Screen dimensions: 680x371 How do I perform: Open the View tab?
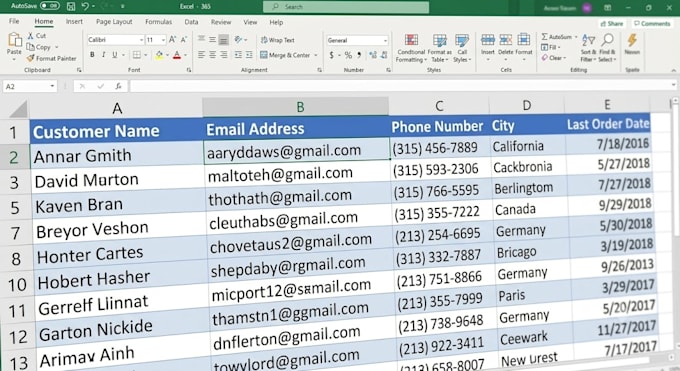[x=250, y=22]
